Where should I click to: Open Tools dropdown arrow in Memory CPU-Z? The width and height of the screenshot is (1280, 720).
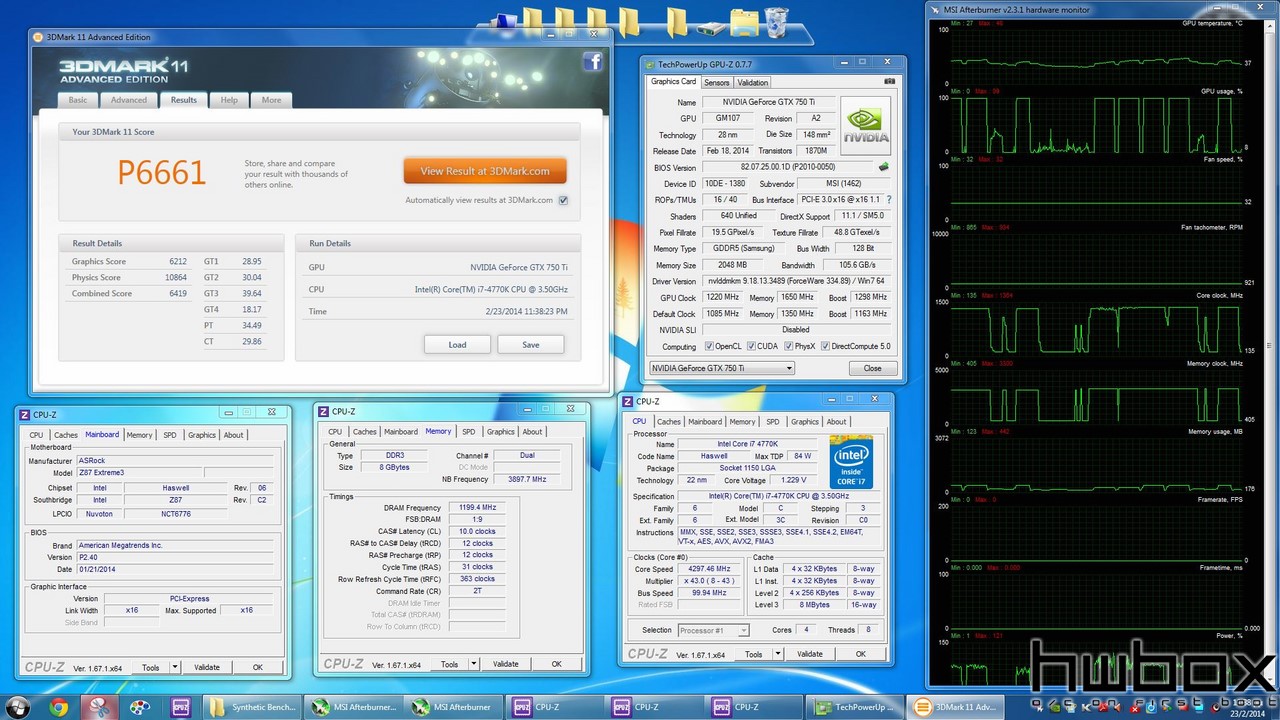pyautogui.click(x=475, y=664)
